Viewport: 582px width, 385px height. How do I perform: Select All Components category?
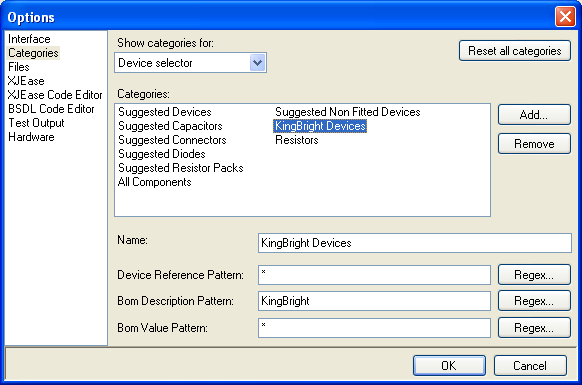154,182
